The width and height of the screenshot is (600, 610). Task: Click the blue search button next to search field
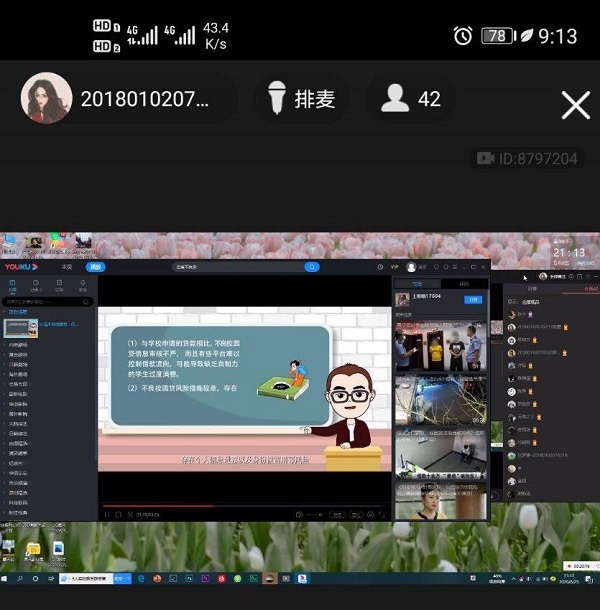point(312,267)
